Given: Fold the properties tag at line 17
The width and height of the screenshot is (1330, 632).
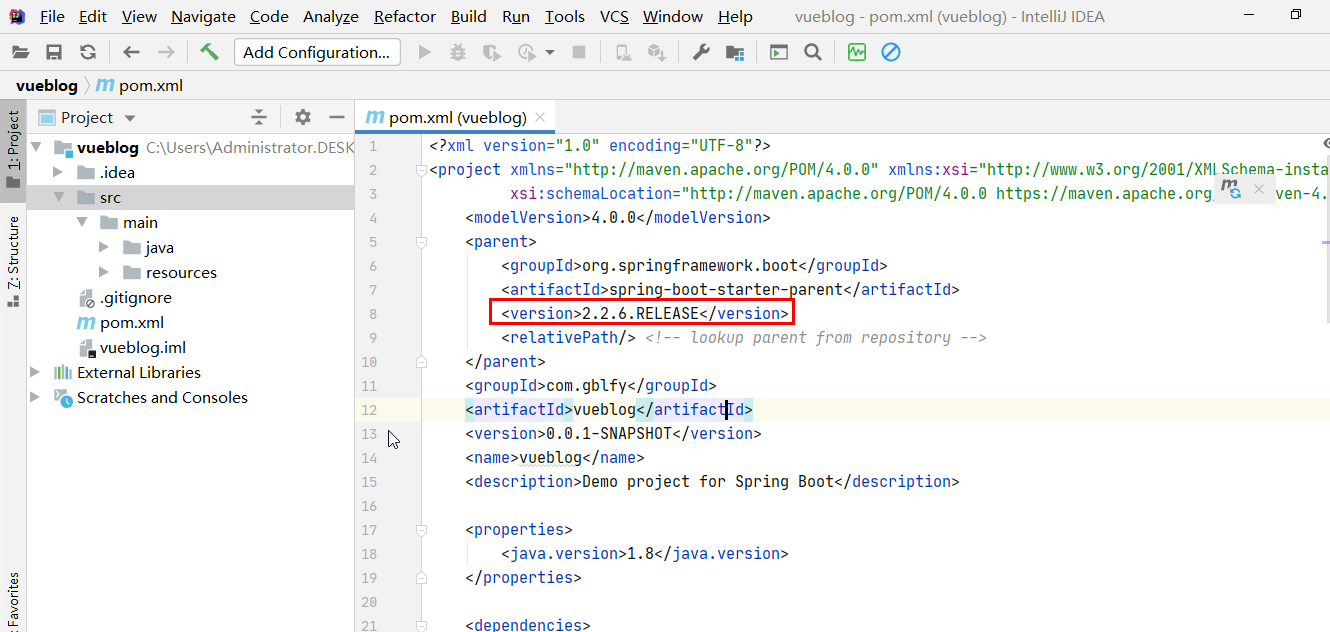Looking at the screenshot, I should [421, 530].
